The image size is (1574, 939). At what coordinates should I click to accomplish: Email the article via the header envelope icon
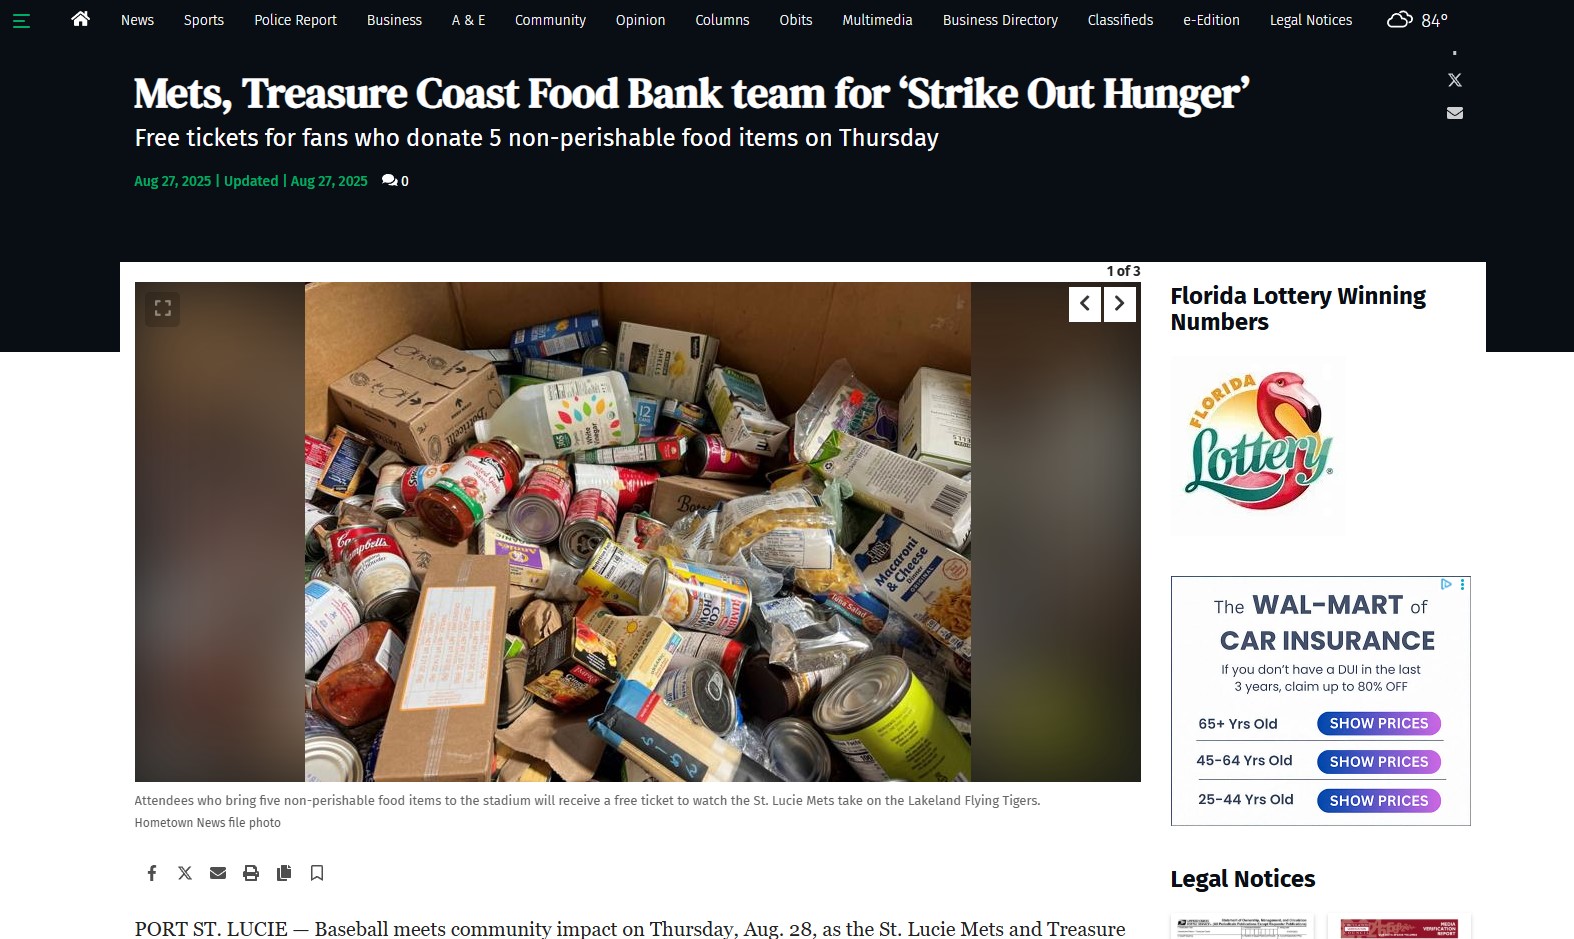tap(1455, 113)
